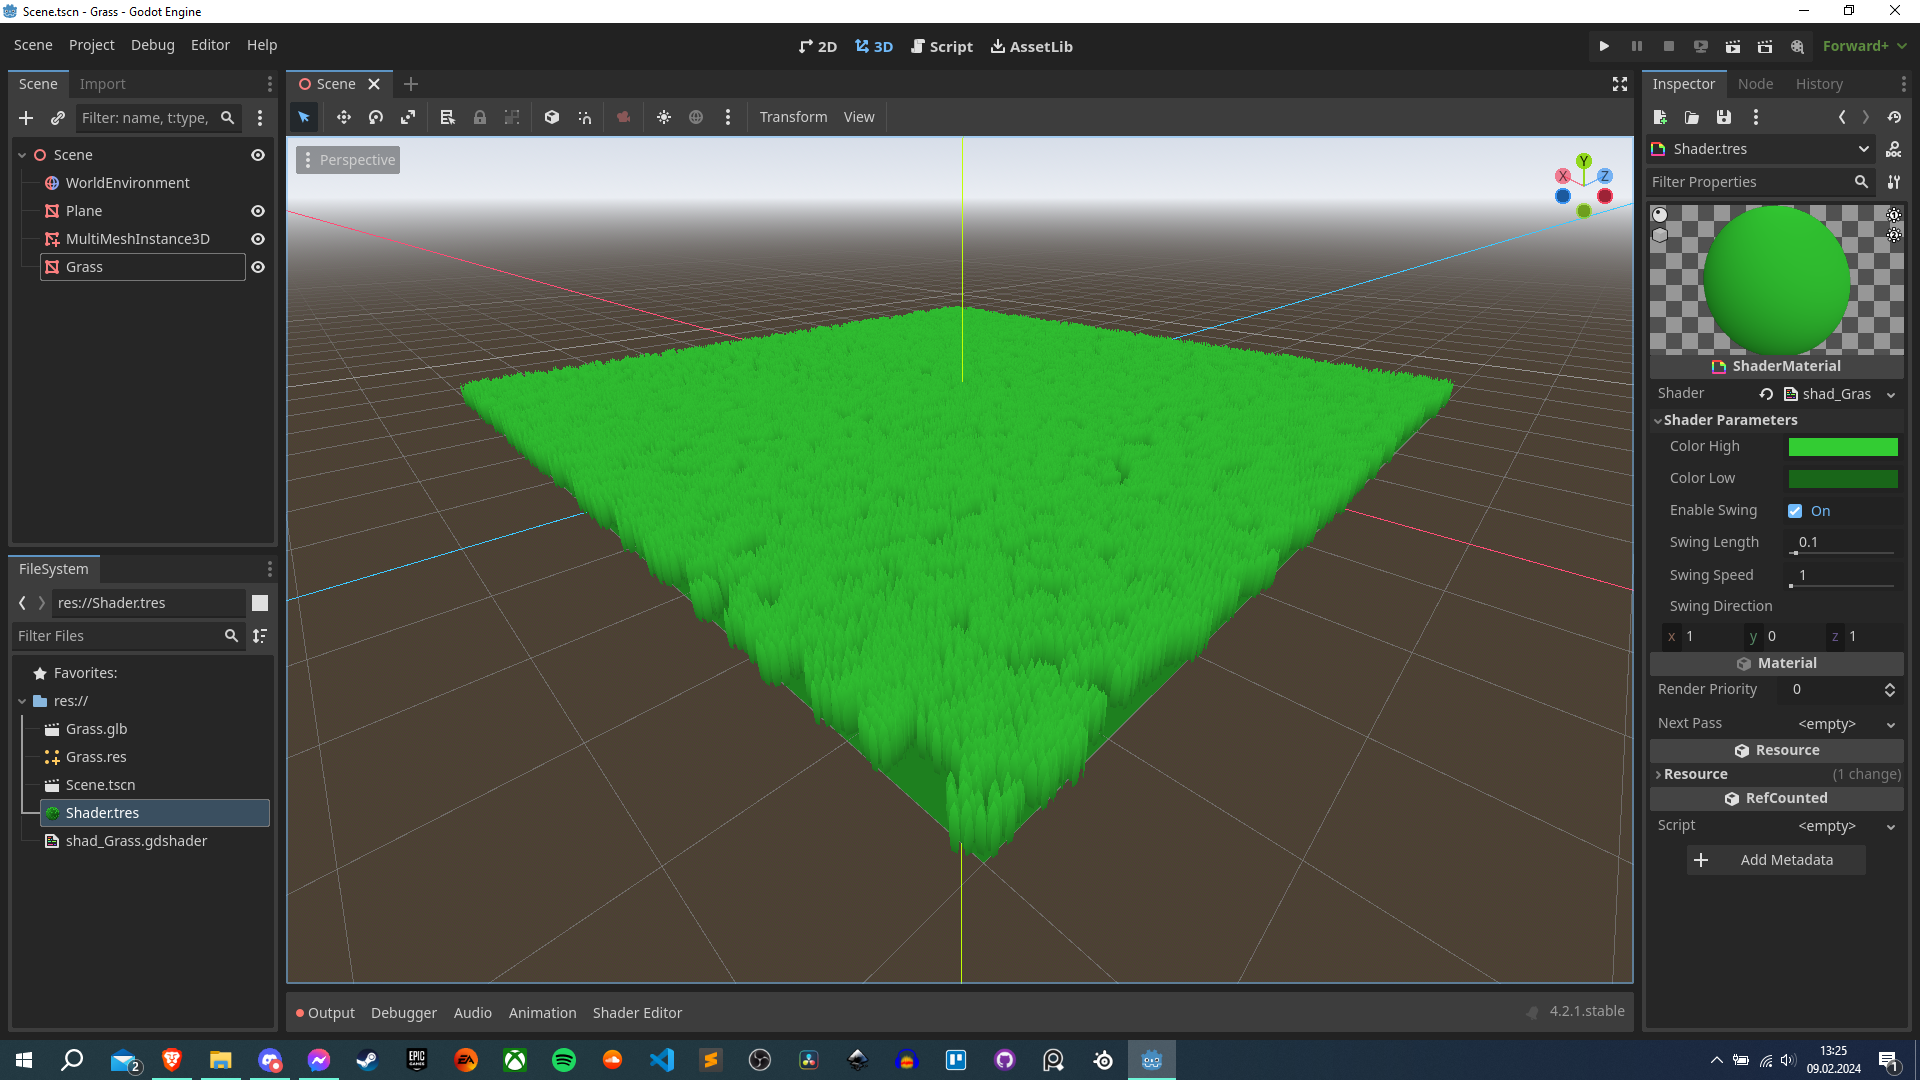This screenshot has width=1920, height=1080.
Task: Select the Scale mode tool
Action: (x=408, y=117)
